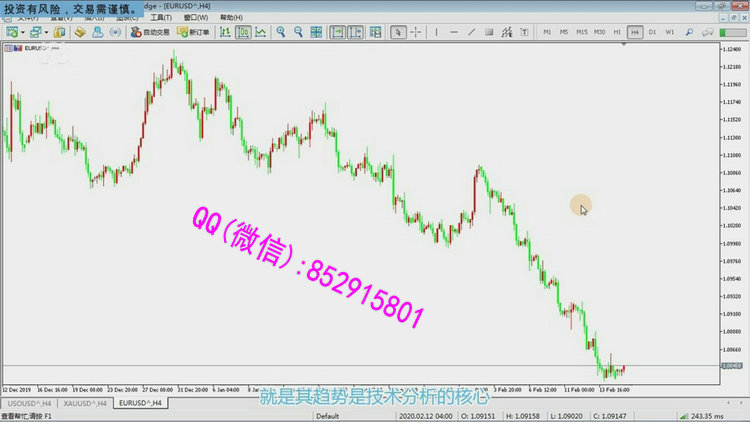
Task: Select the Crosshair tool
Action: tap(417, 32)
